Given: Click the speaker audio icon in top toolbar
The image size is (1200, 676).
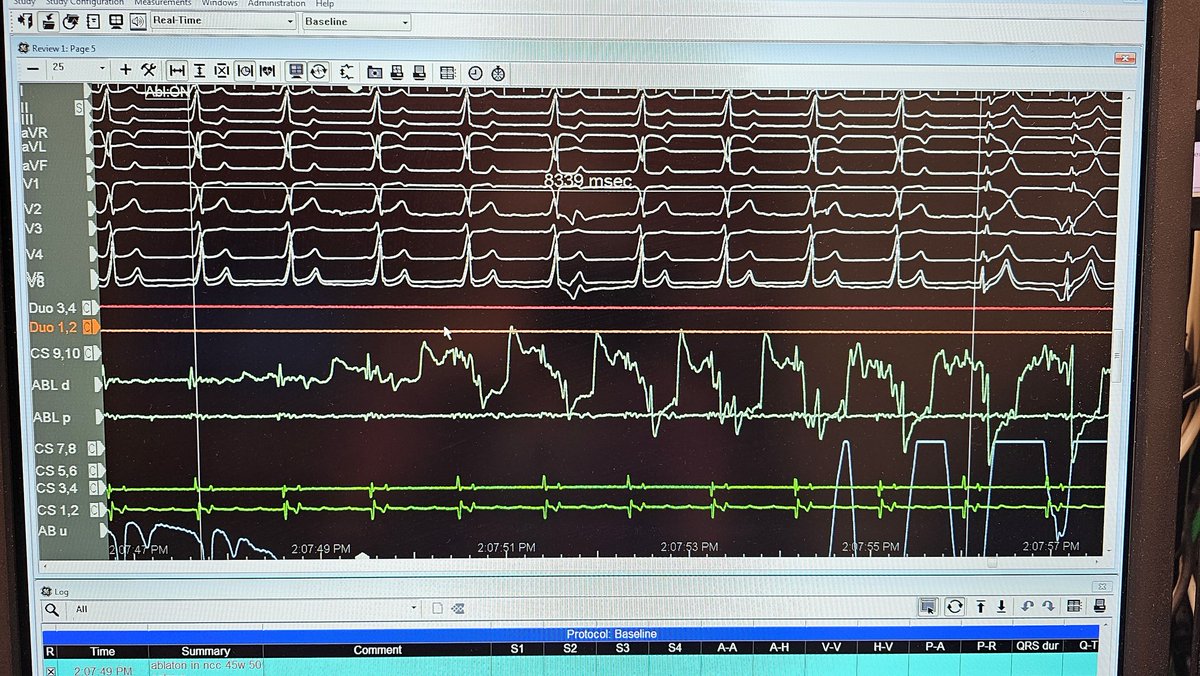Looking at the screenshot, I should [x=138, y=21].
